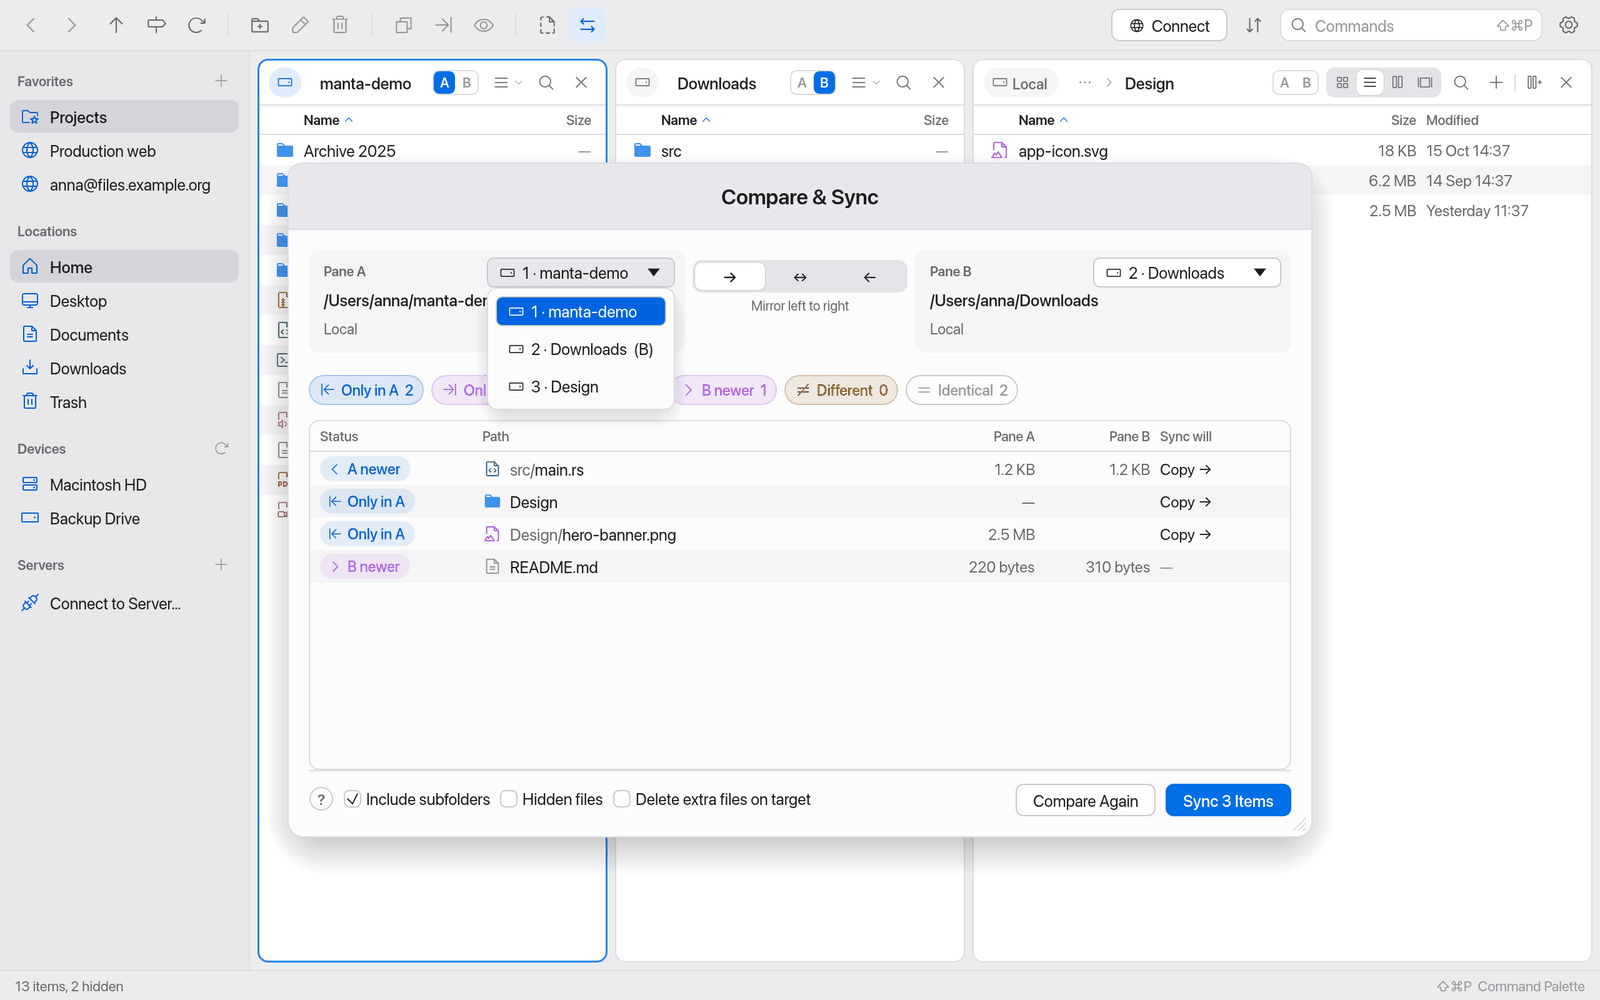The image size is (1600, 1000).
Task: Click the Connect button in toolbar
Action: [x=1170, y=26]
